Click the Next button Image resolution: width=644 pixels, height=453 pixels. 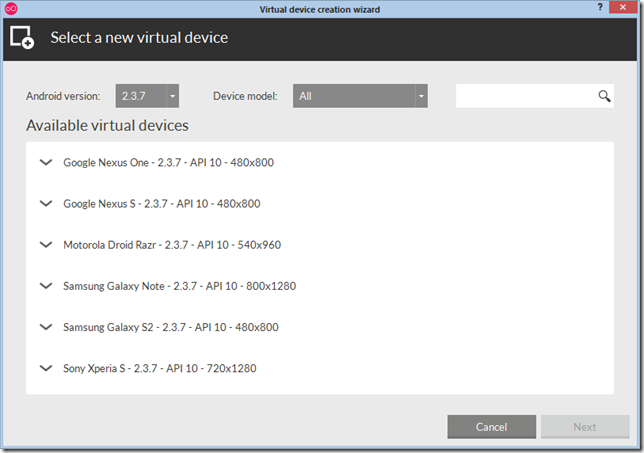585,427
